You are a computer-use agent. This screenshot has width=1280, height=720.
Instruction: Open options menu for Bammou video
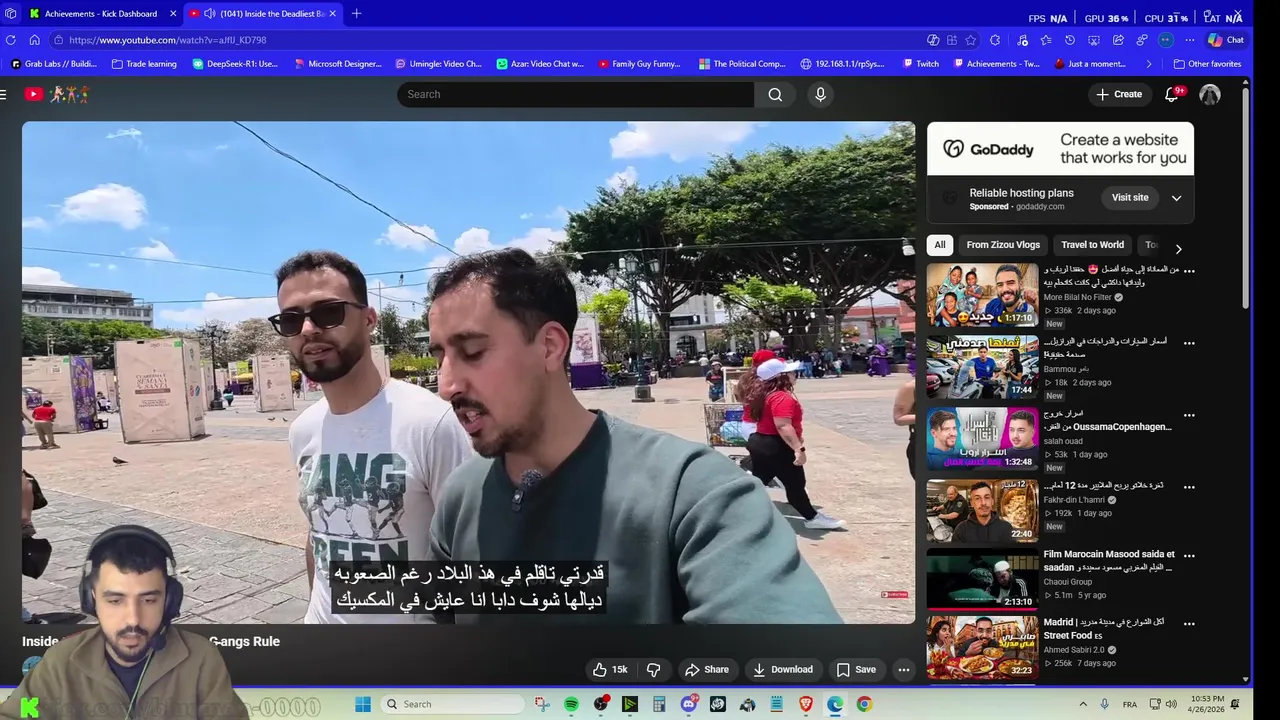point(1189,343)
